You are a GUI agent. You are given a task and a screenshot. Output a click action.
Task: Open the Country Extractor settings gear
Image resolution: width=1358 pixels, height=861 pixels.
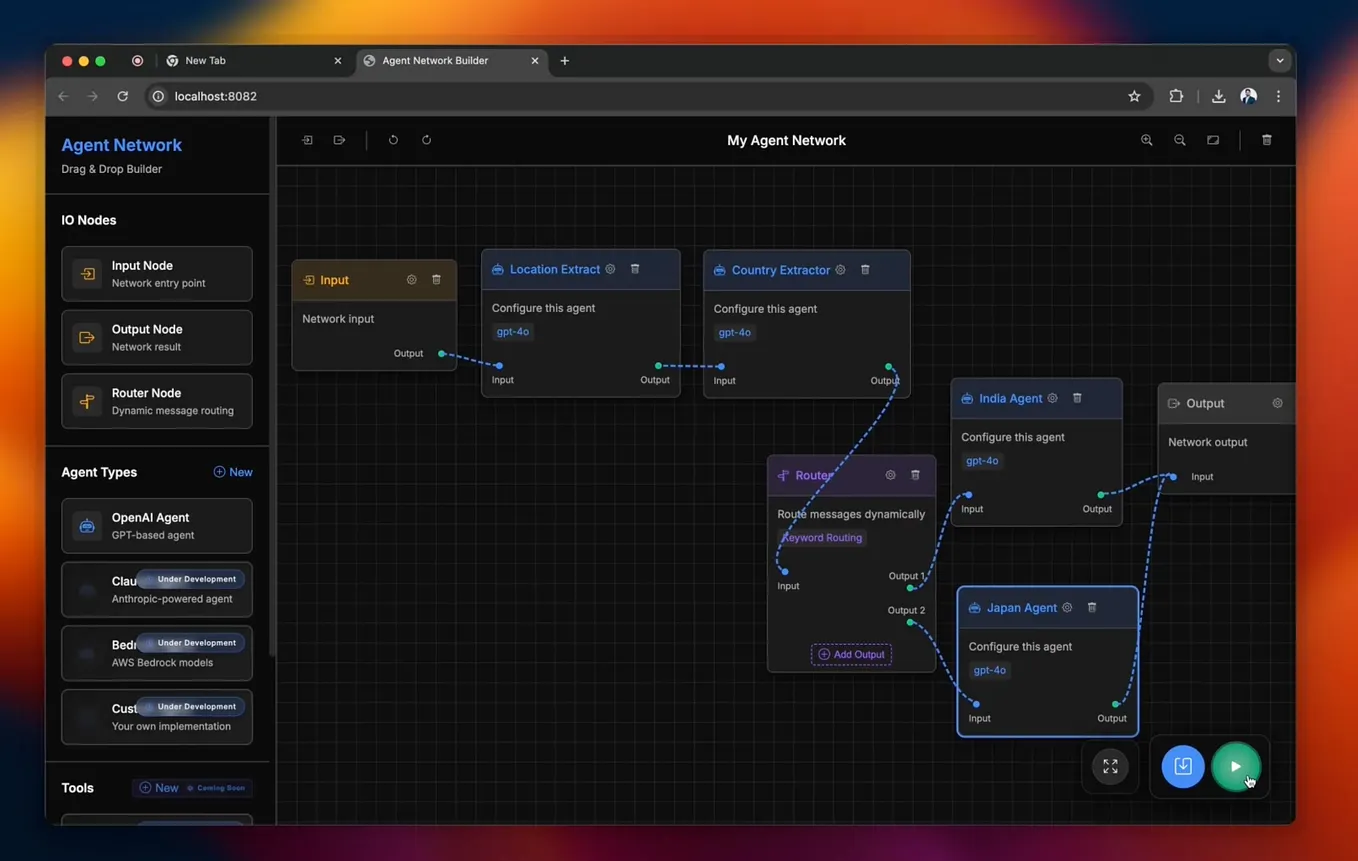pos(840,270)
